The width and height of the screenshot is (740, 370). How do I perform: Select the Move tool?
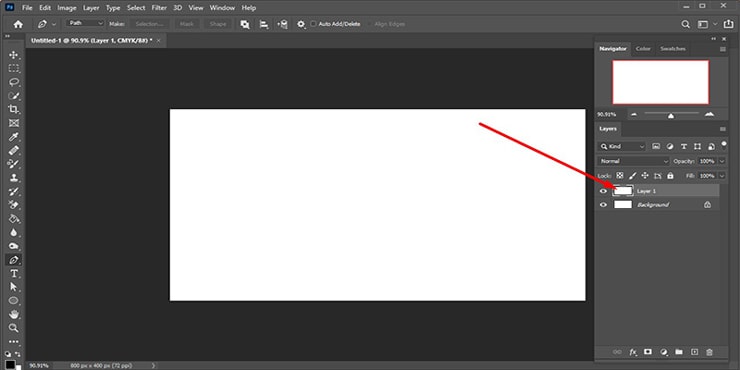14,55
